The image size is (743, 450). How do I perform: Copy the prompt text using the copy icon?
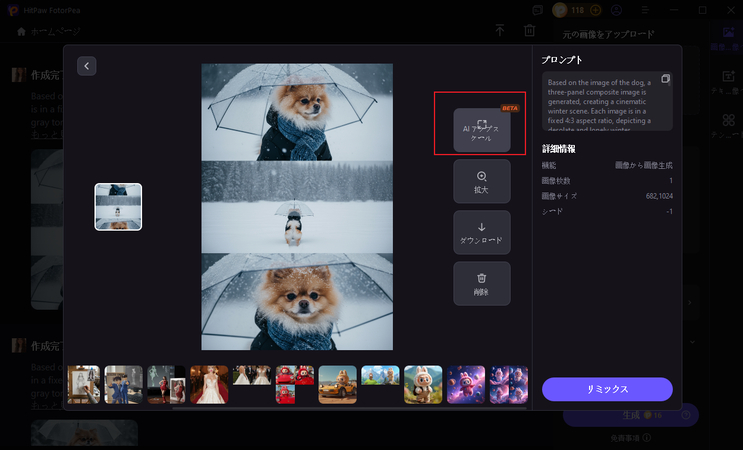click(x=666, y=79)
